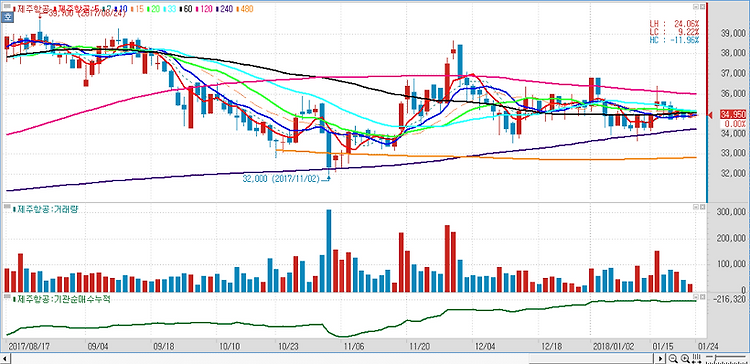This screenshot has height=364, width=750.
Task: Select the 60 moving average legend
Action: (187, 9)
